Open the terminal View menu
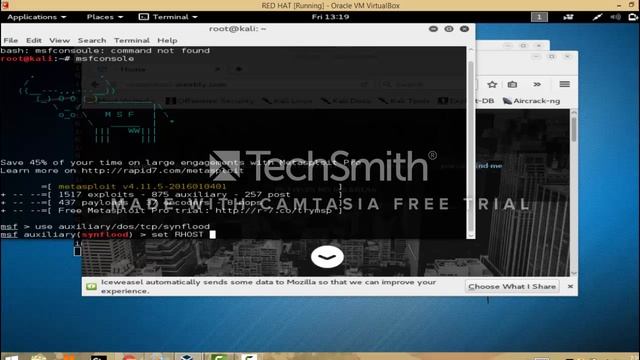 [60, 40]
